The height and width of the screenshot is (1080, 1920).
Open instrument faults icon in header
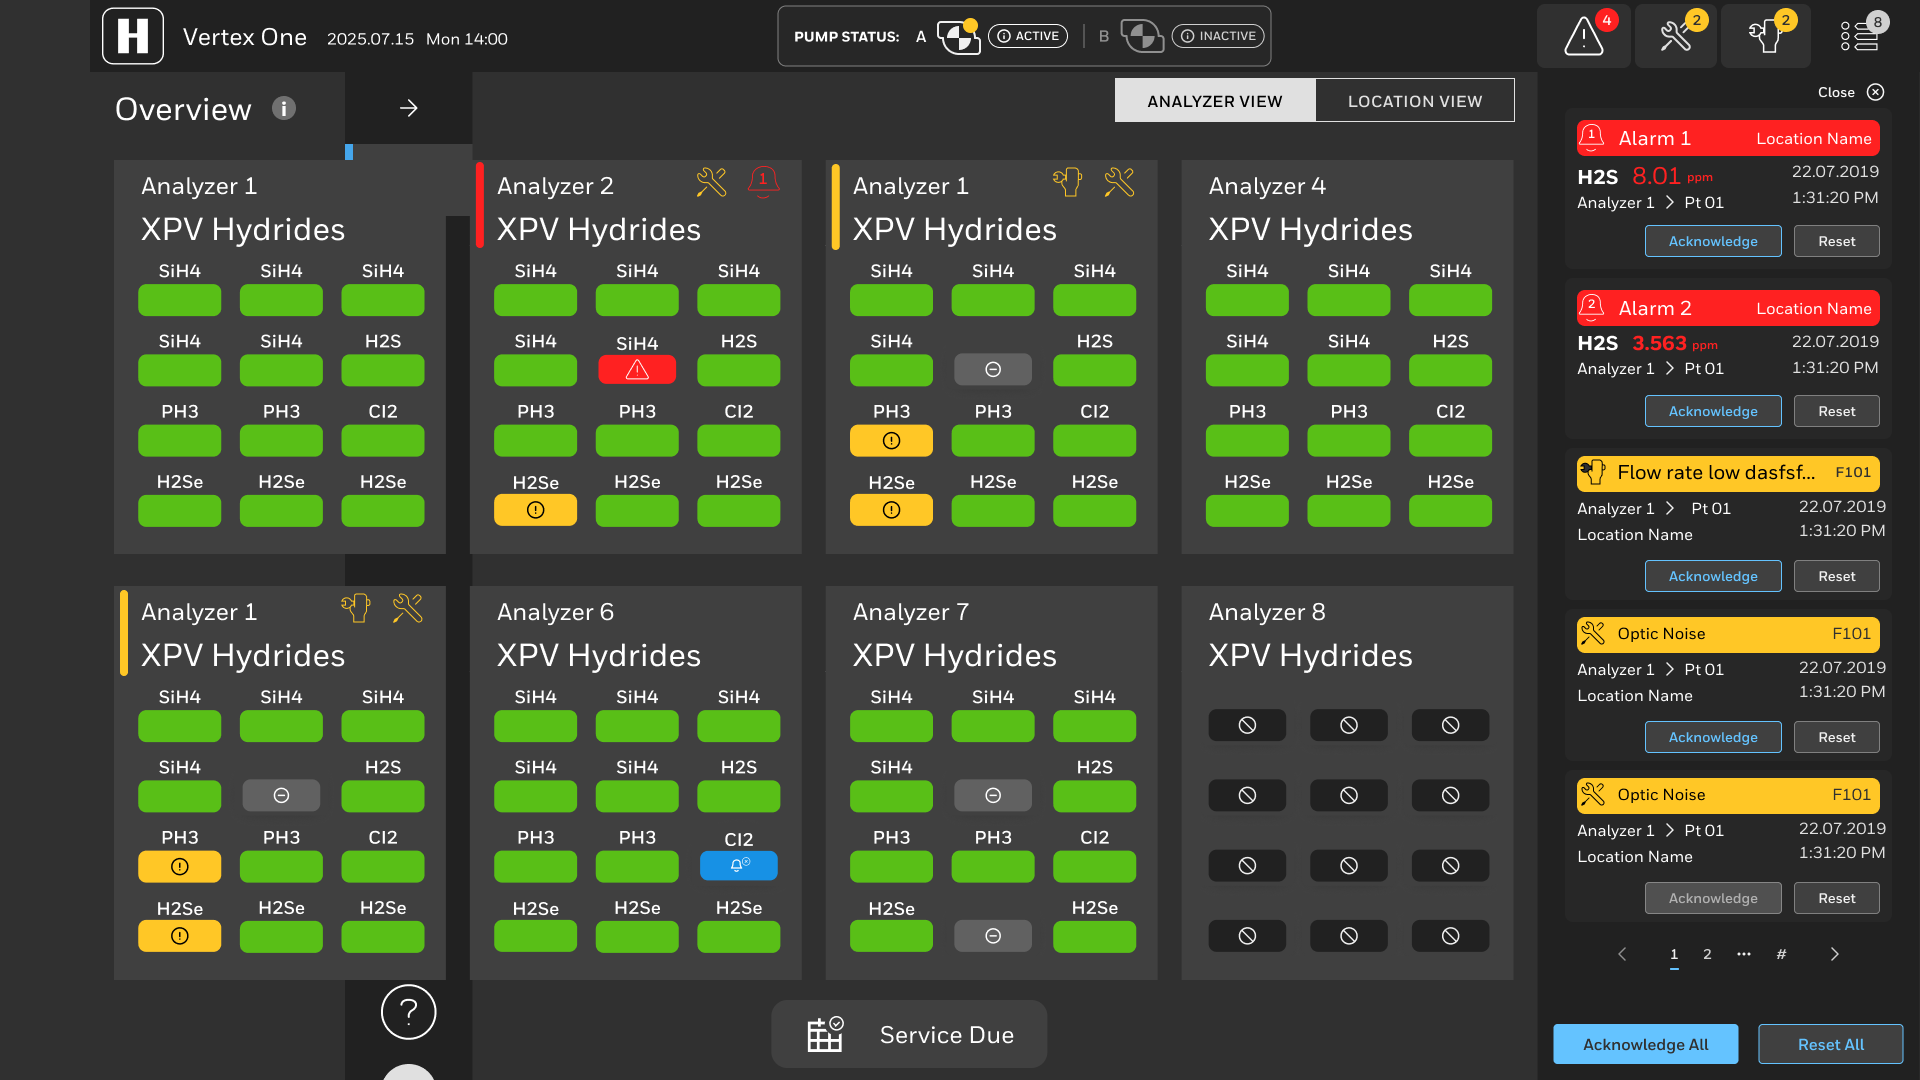tap(1766, 37)
